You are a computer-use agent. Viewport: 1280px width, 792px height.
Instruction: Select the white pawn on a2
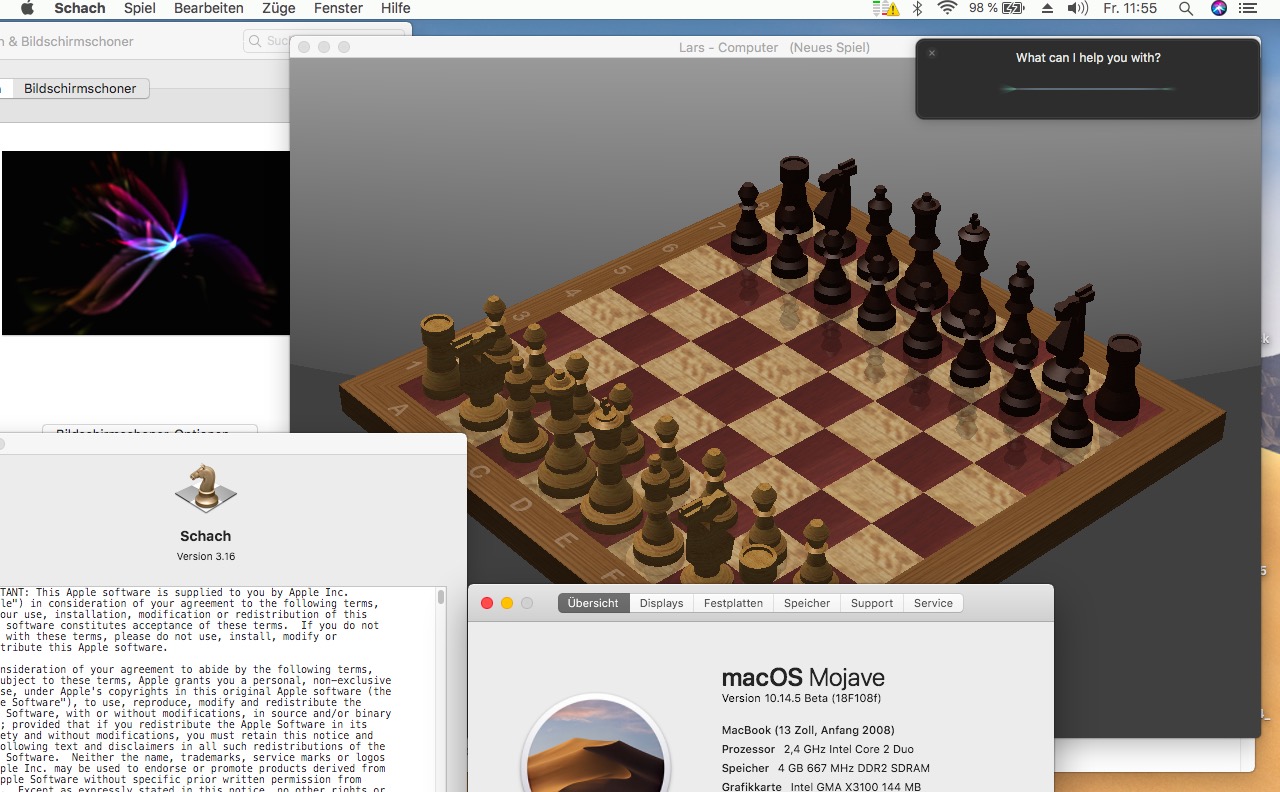[493, 326]
